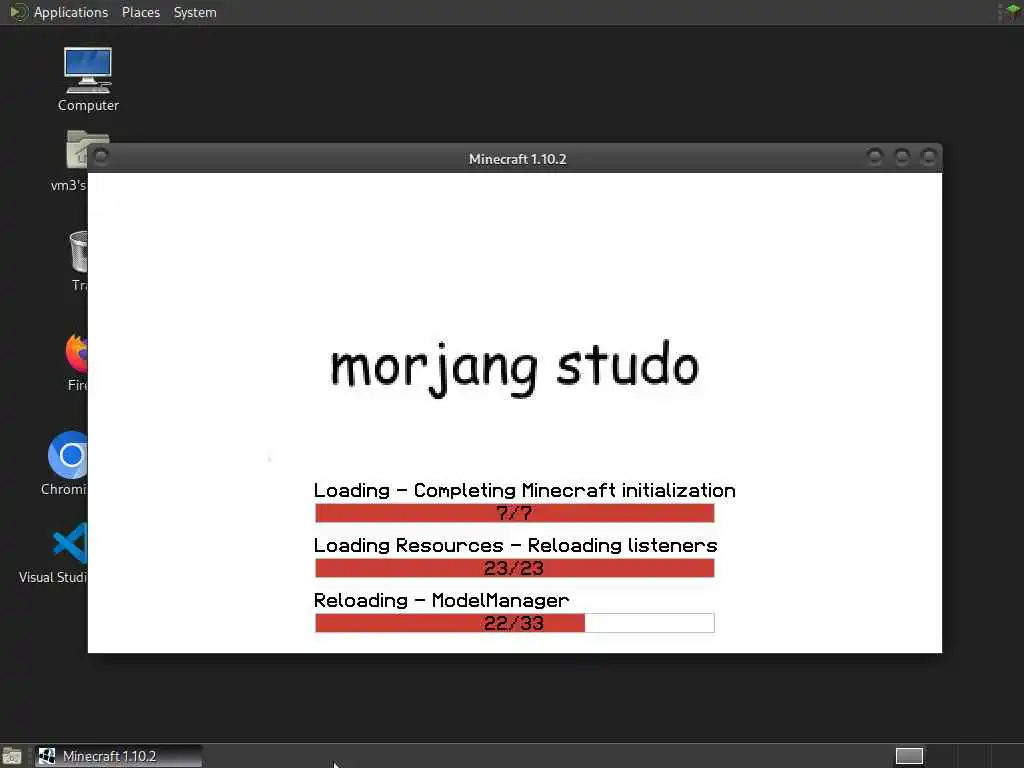
Task: Open the System menu
Action: pos(195,12)
